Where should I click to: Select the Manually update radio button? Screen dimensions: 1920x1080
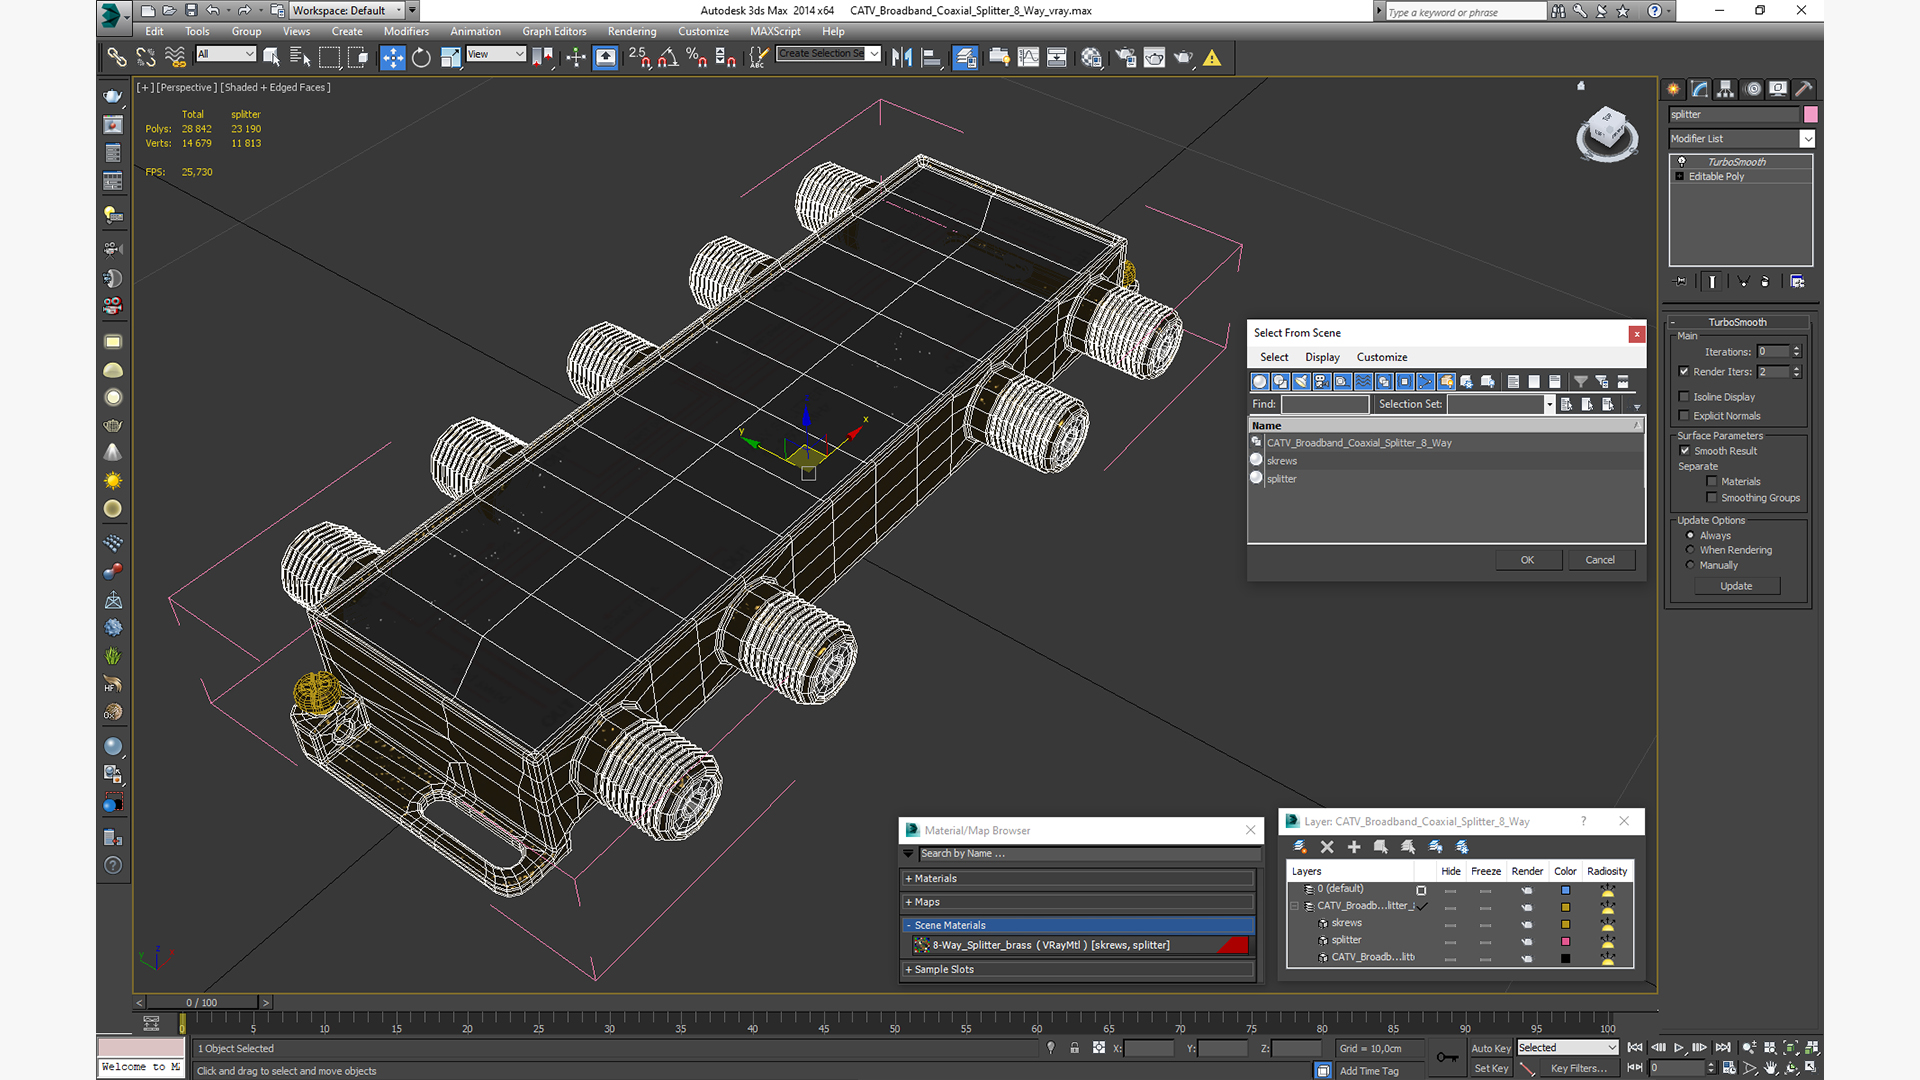pyautogui.click(x=1691, y=565)
